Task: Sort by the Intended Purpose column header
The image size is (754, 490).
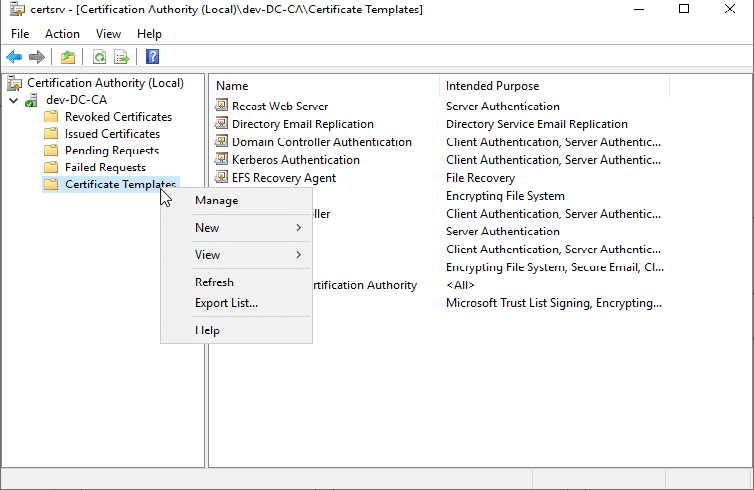Action: (x=492, y=86)
